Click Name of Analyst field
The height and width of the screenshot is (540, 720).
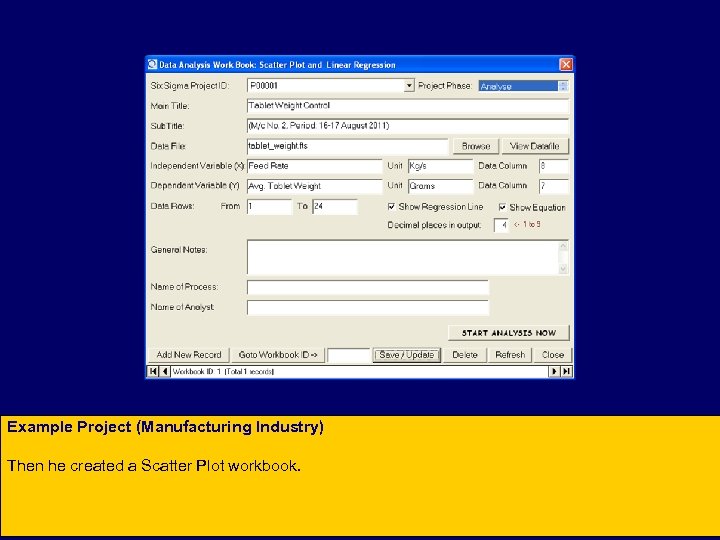(368, 308)
